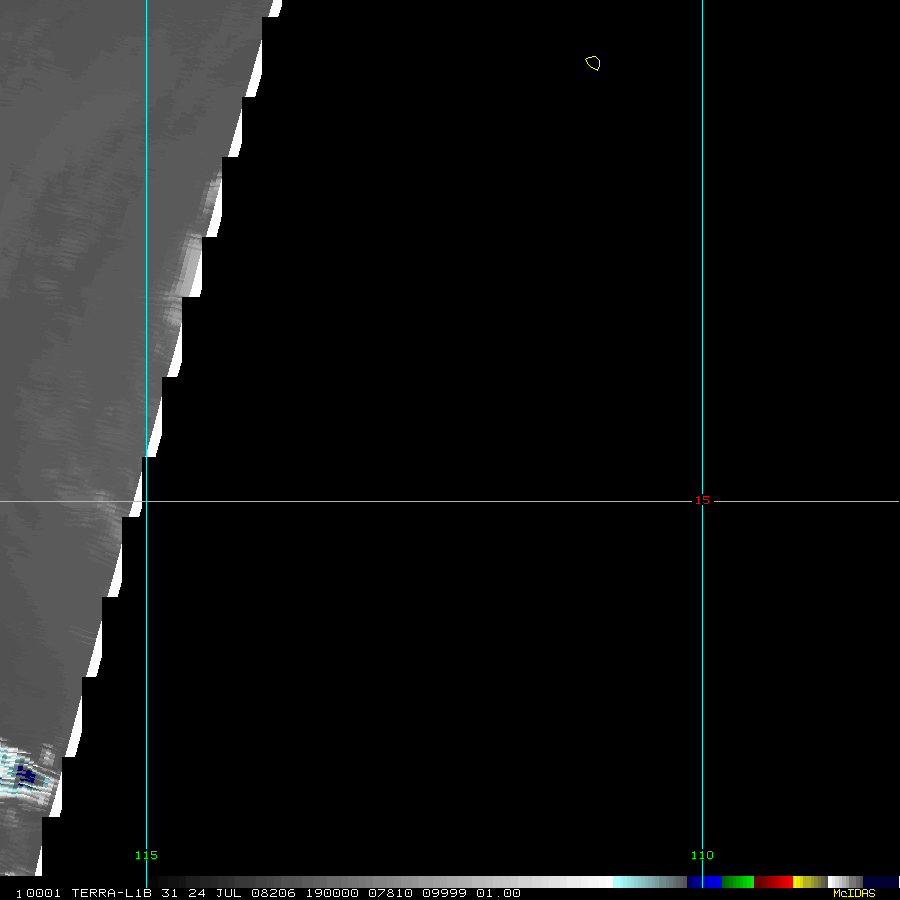Screen dimensions: 900x900
Task: Click the 0001 image number text
Action: click(x=44, y=893)
